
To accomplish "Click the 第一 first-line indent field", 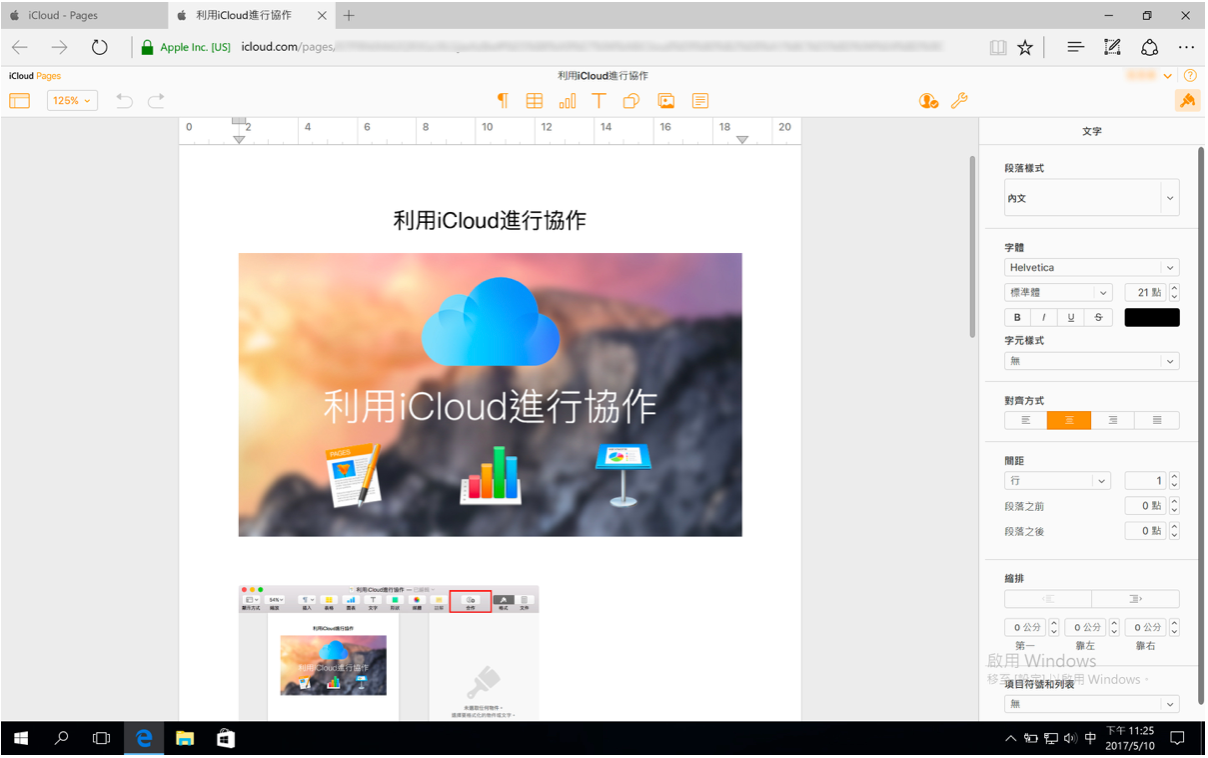I will pyautogui.click(x=1025, y=628).
